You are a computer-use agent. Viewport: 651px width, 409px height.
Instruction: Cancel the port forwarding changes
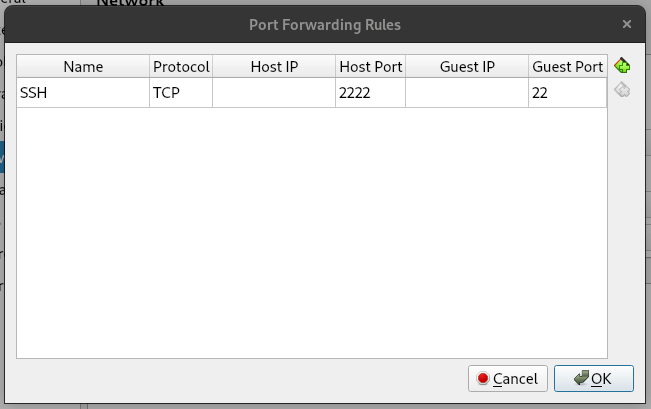tap(507, 379)
